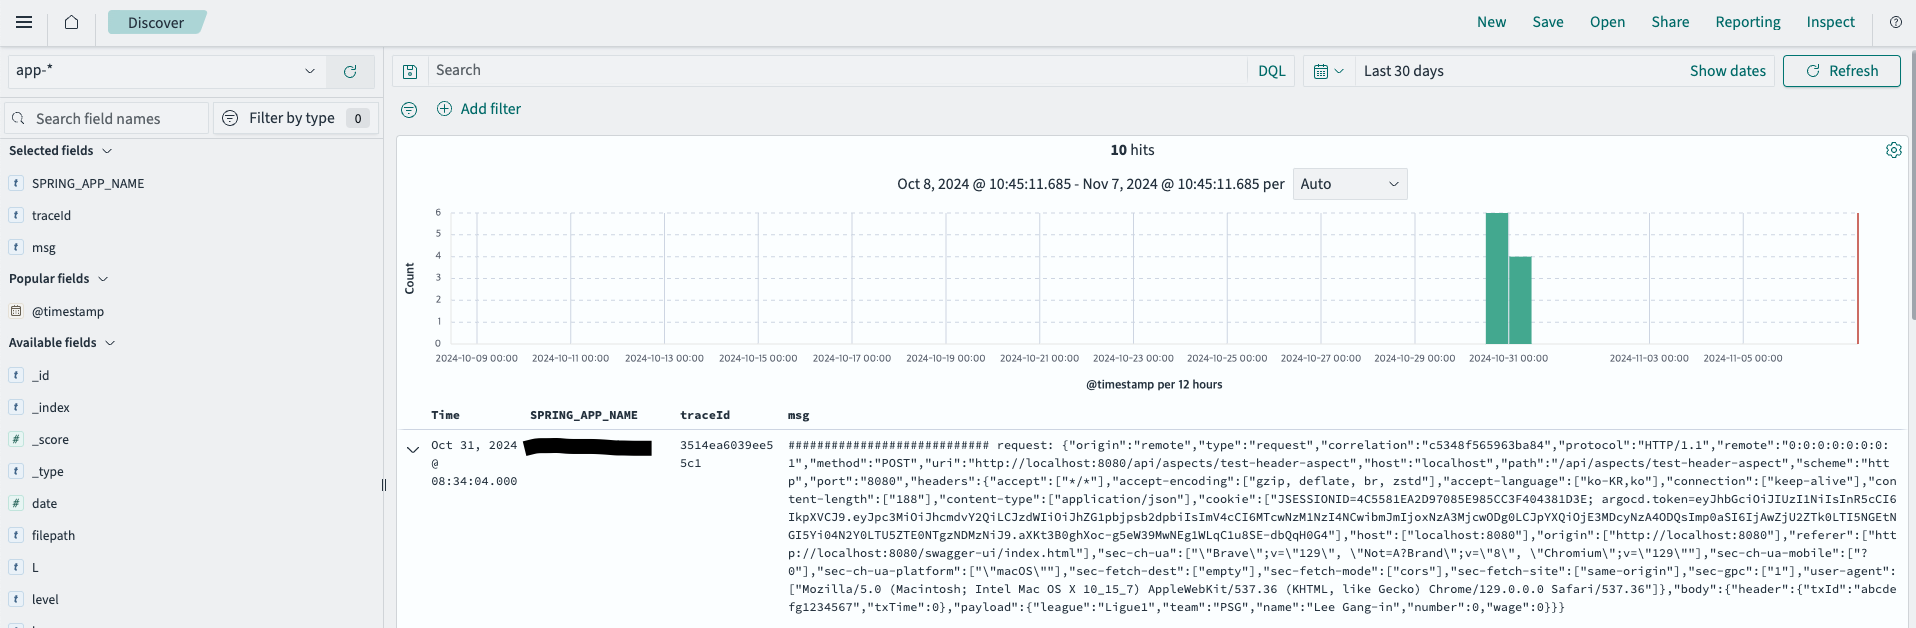The width and height of the screenshot is (1916, 628).
Task: Click the type icon beside msg field
Action: (16, 247)
